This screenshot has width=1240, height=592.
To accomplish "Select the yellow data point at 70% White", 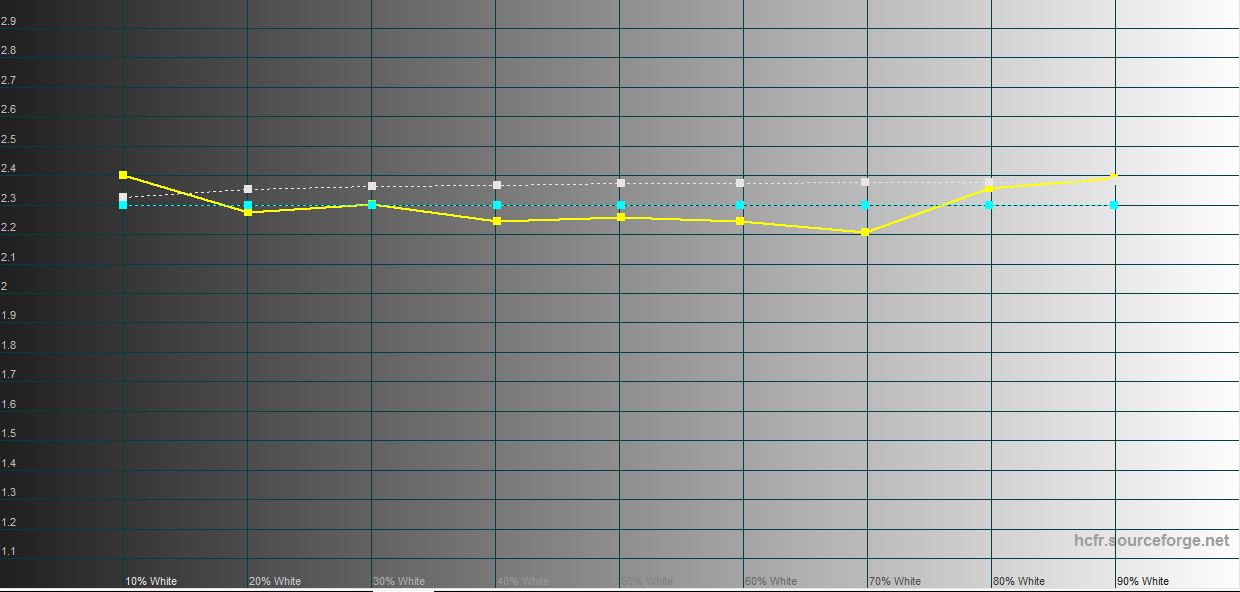I will 865,232.
